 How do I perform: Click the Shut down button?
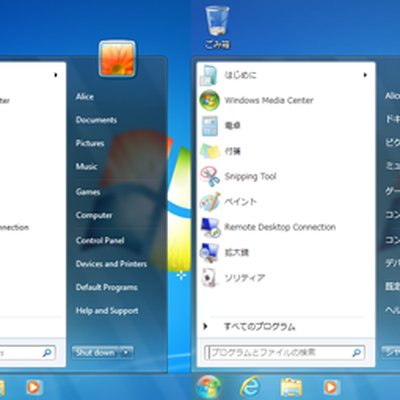(95, 353)
